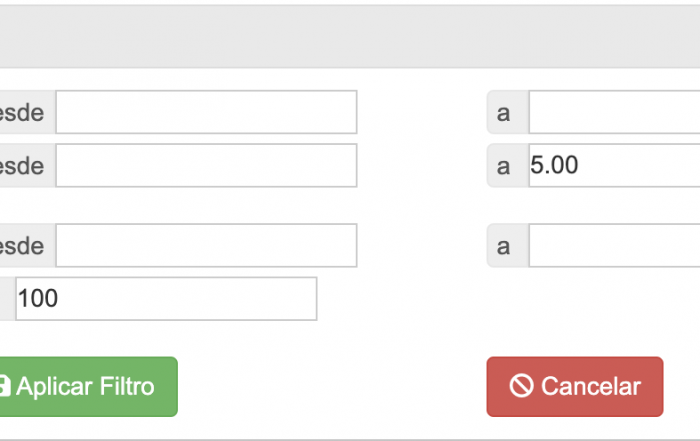Image resolution: width=700 pixels, height=441 pixels.
Task: Apply the filter with Aplicar Filtro button
Action: (x=88, y=387)
